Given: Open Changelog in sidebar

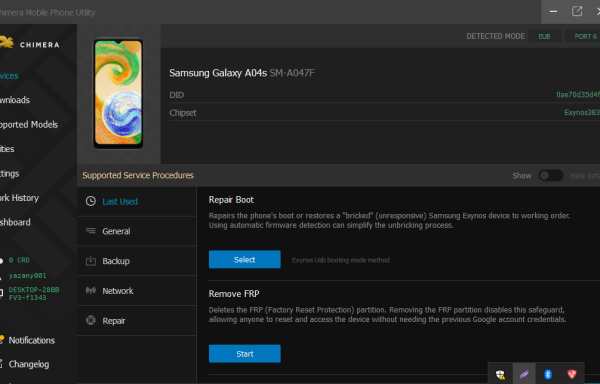Looking at the screenshot, I should coord(29,364).
